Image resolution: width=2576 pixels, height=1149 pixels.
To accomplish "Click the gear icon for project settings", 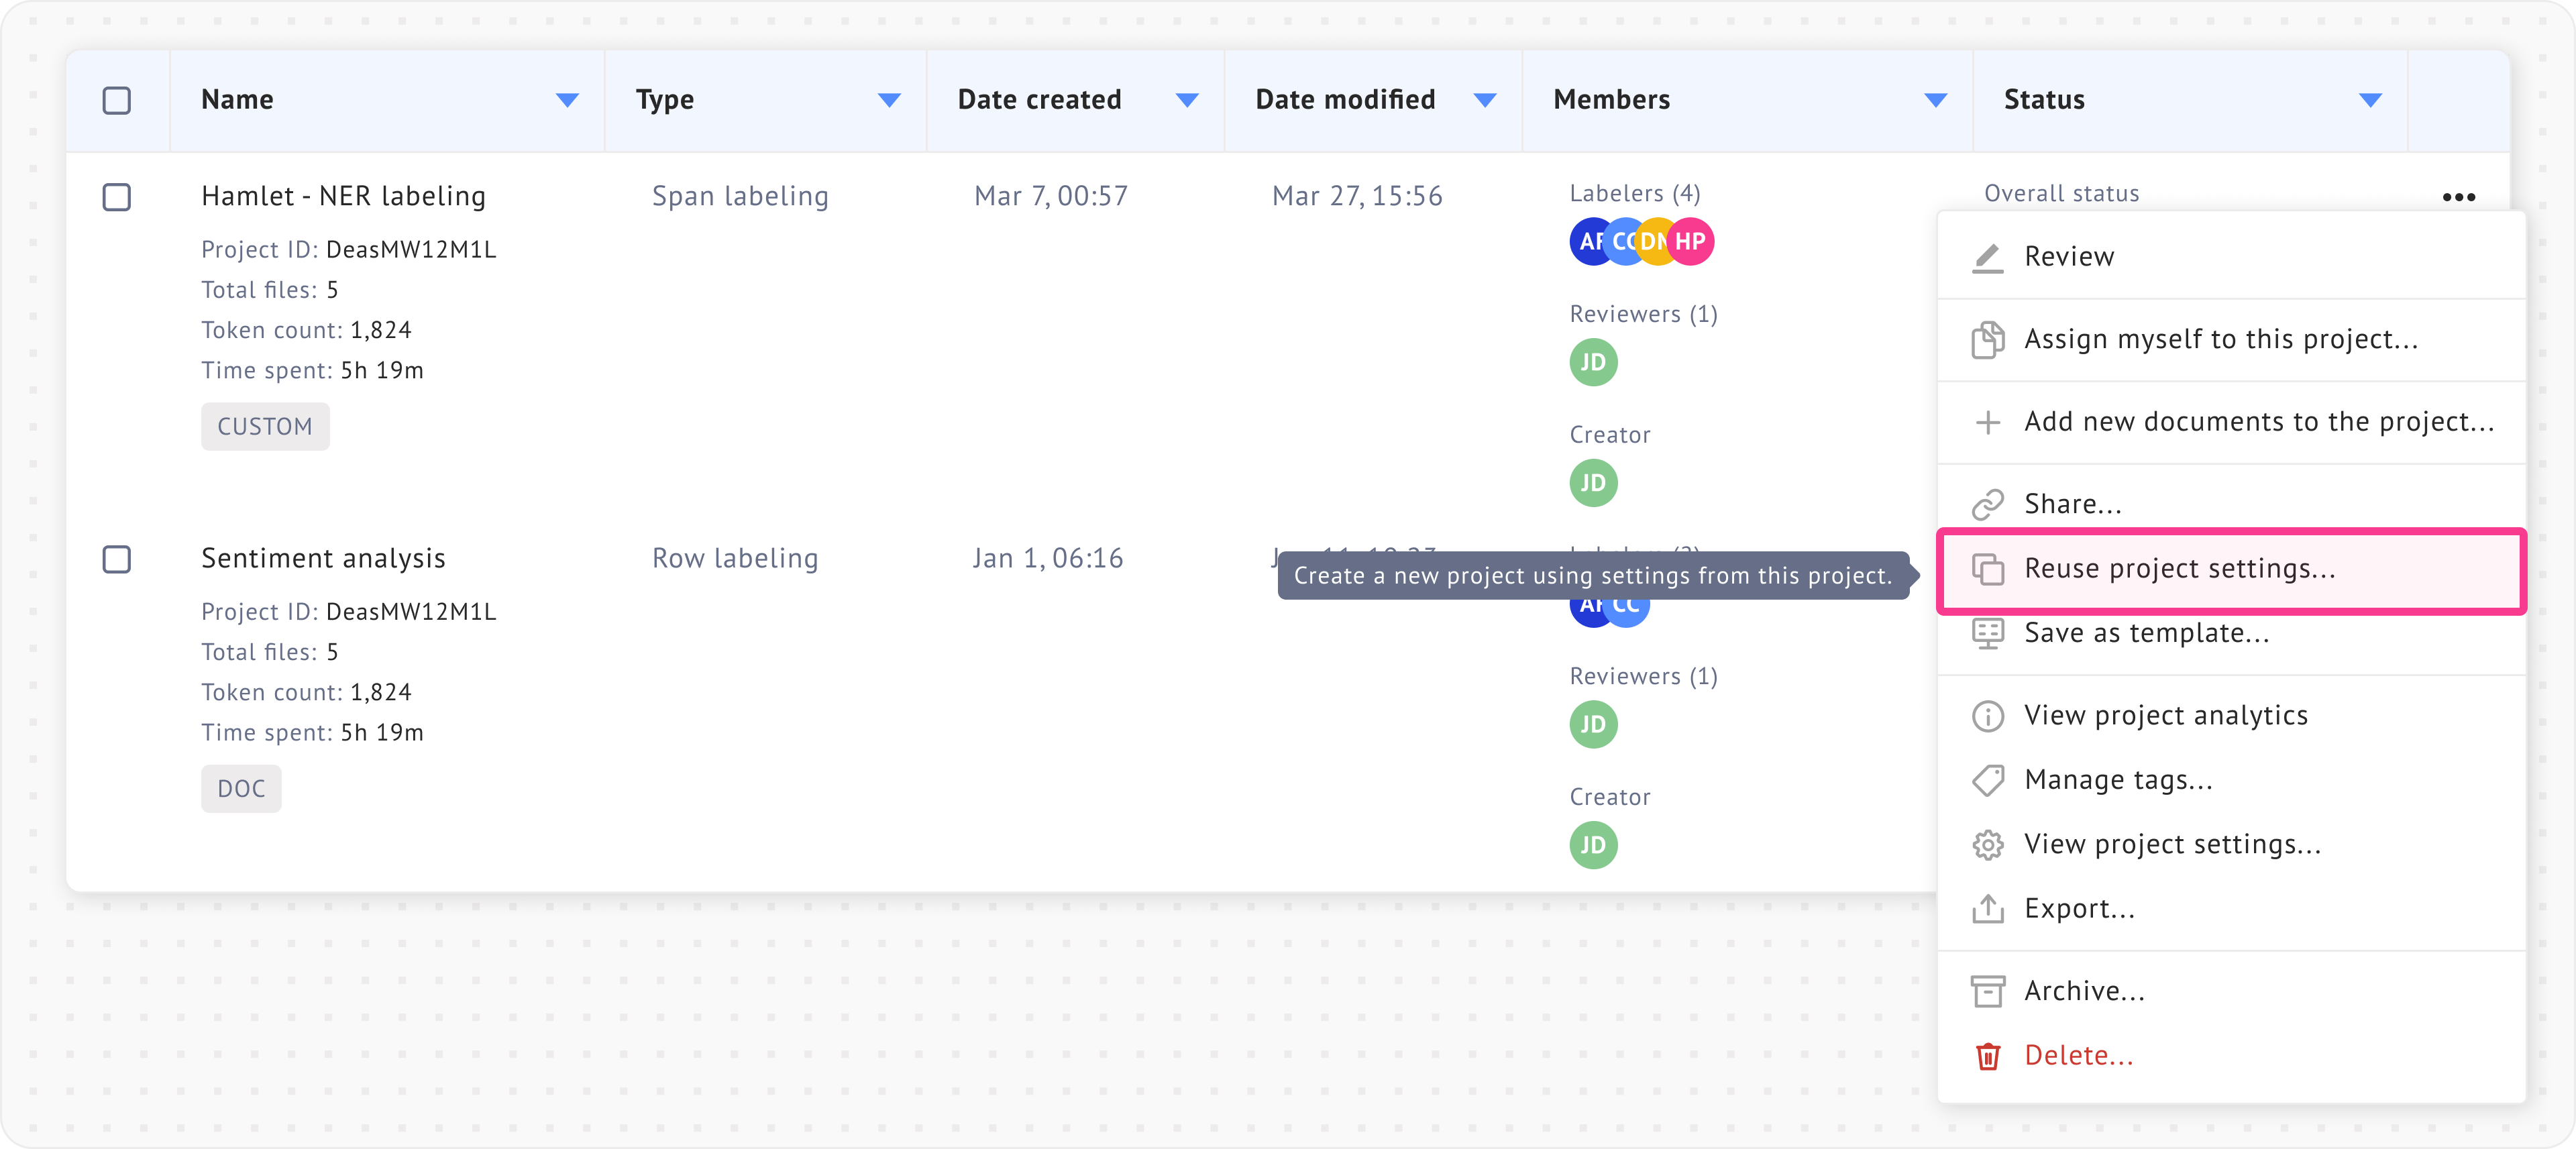I will tap(1987, 845).
